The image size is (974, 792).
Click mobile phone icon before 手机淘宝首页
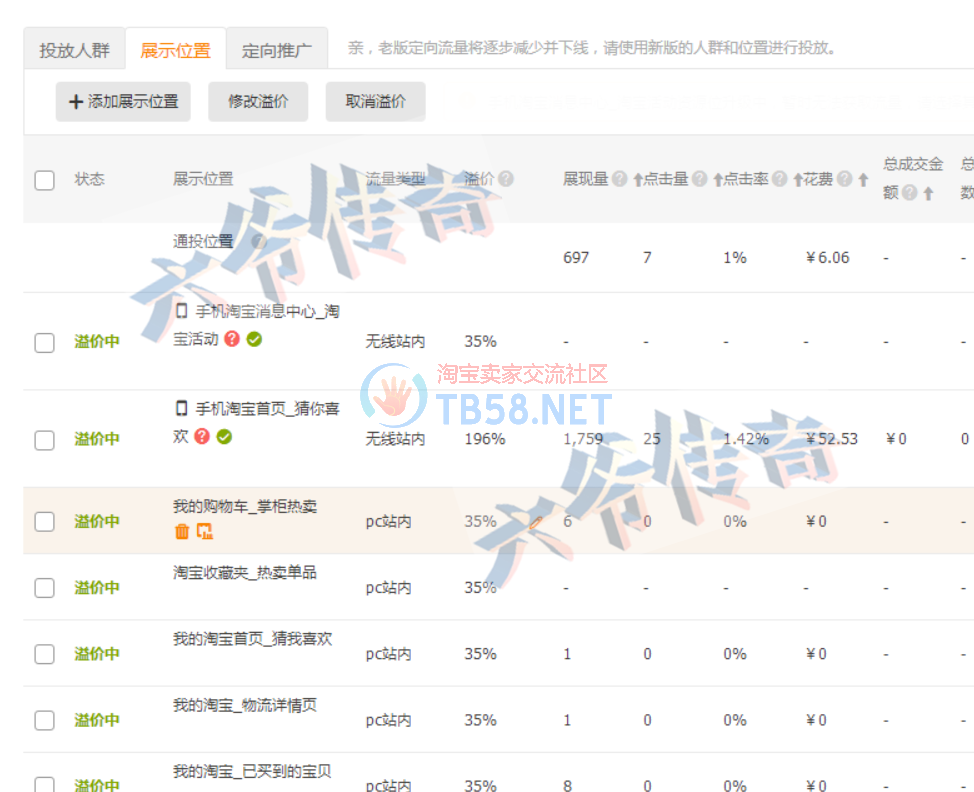pos(181,408)
